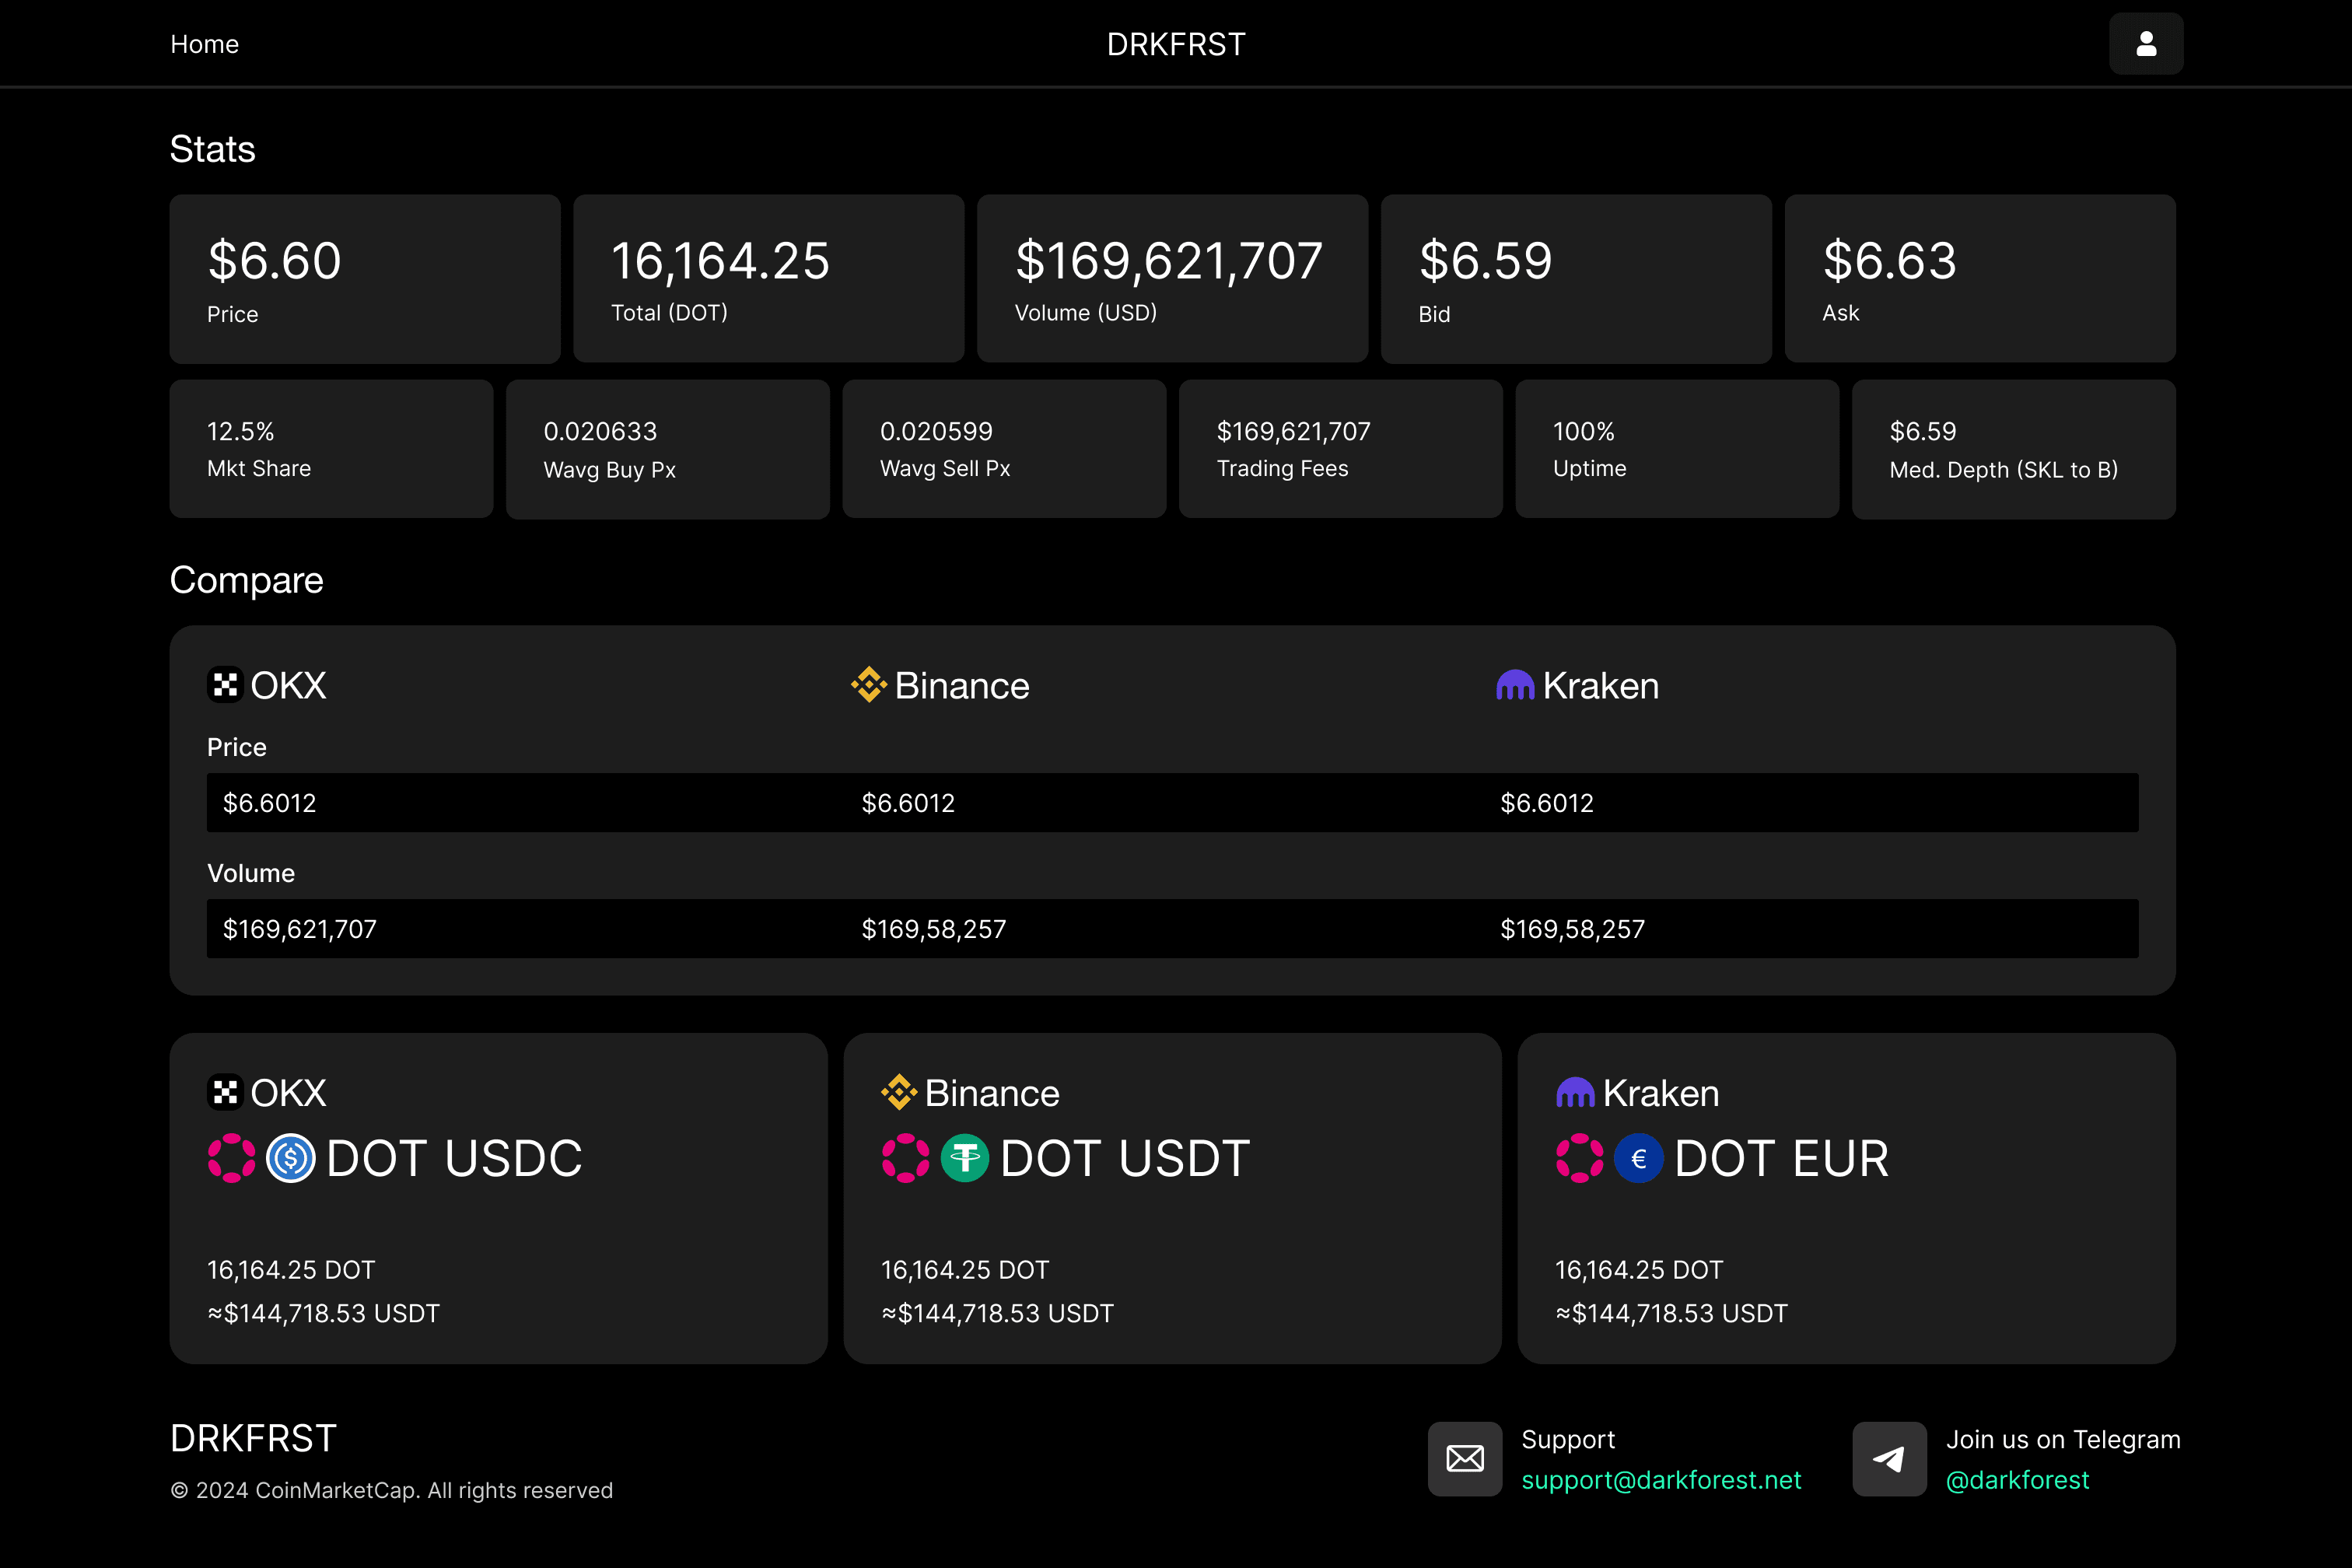Click the Binance logo on DOT USDT card
The width and height of the screenshot is (2352, 1568).
(899, 1092)
